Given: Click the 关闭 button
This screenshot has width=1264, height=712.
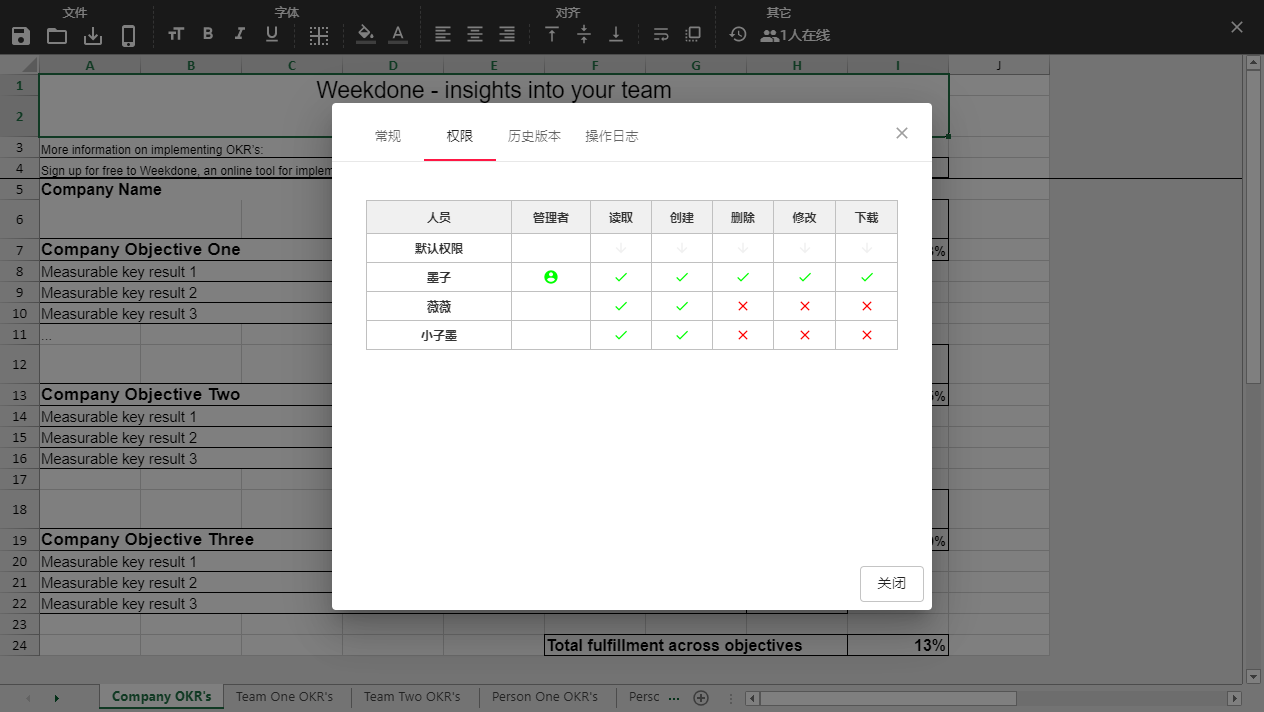Looking at the screenshot, I should click(x=891, y=583).
